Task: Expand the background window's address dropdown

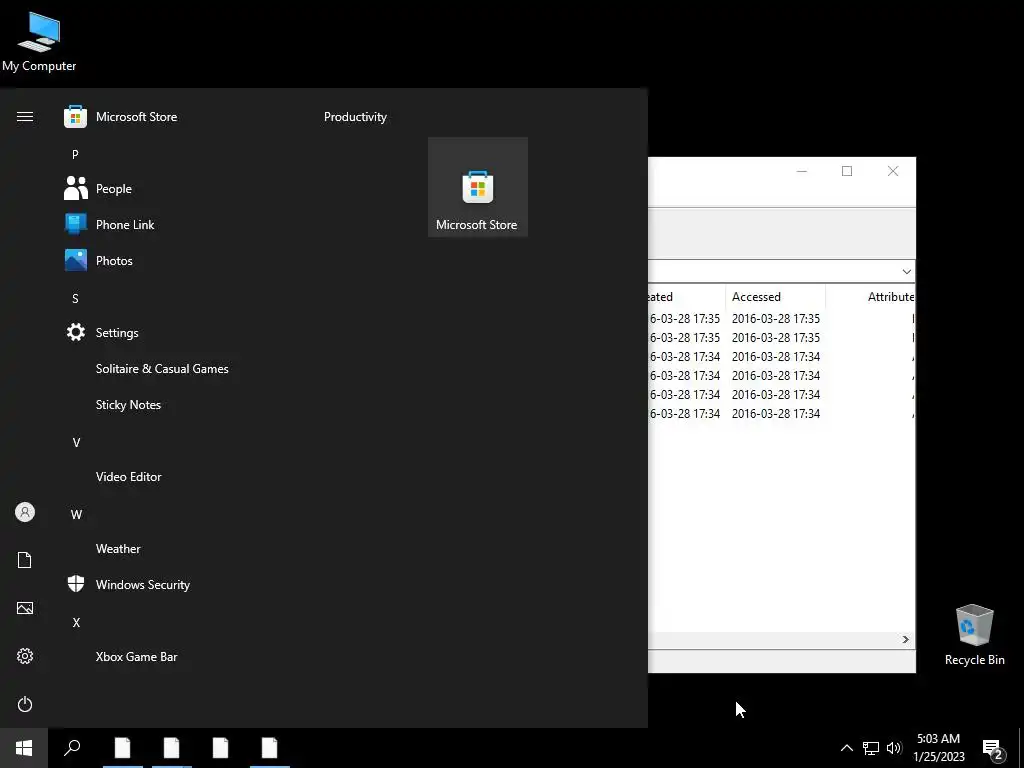Action: click(906, 272)
